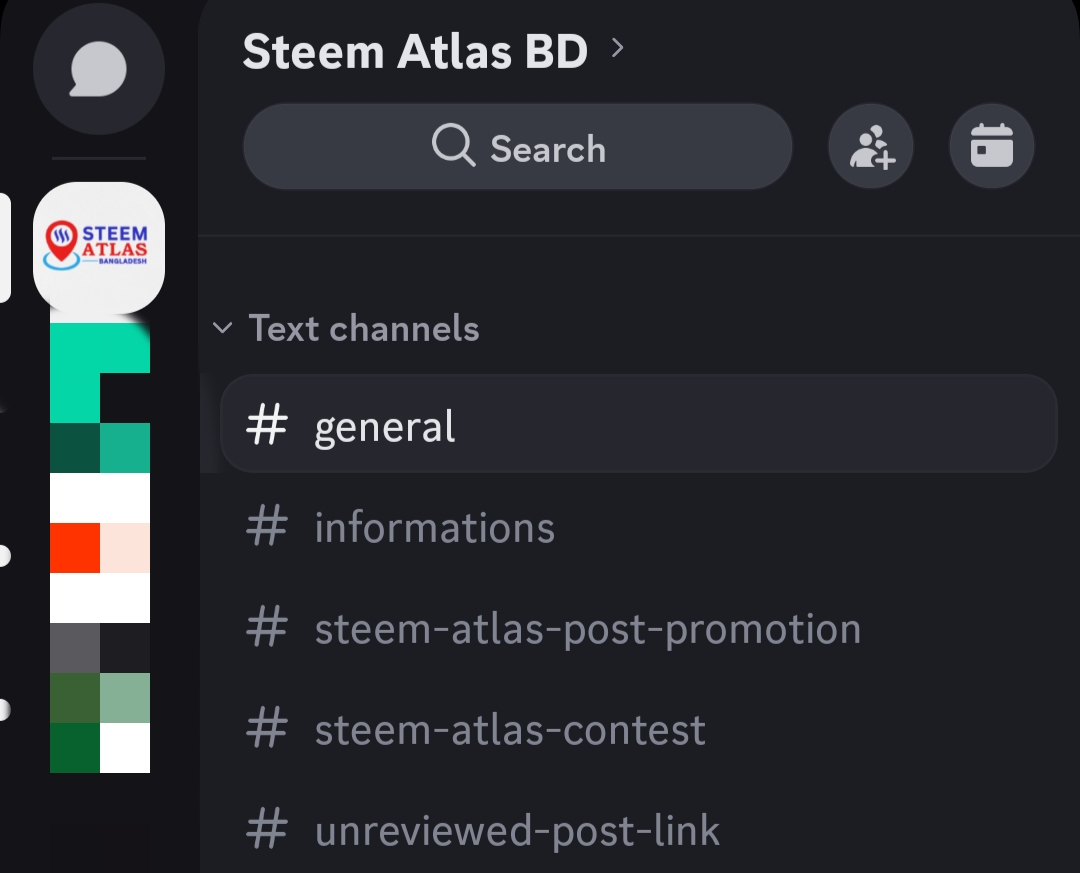Viewport: 1080px width, 873px height.
Task: Focus the Search input field
Action: (548, 148)
